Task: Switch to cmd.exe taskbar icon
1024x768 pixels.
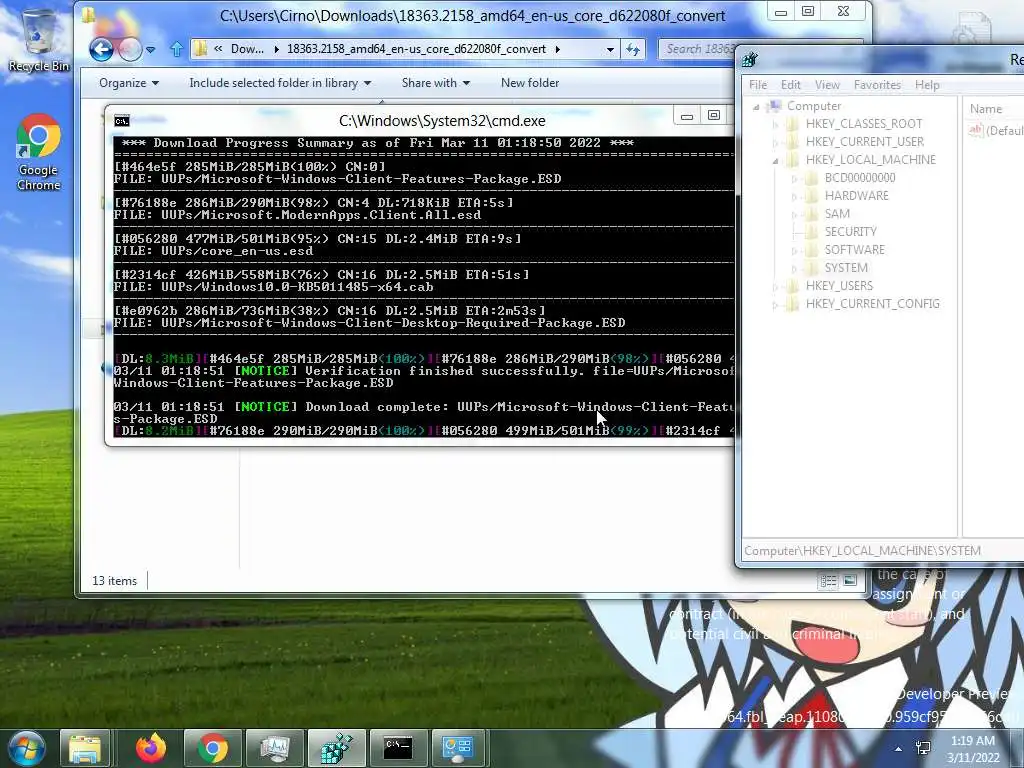Action: coord(398,748)
